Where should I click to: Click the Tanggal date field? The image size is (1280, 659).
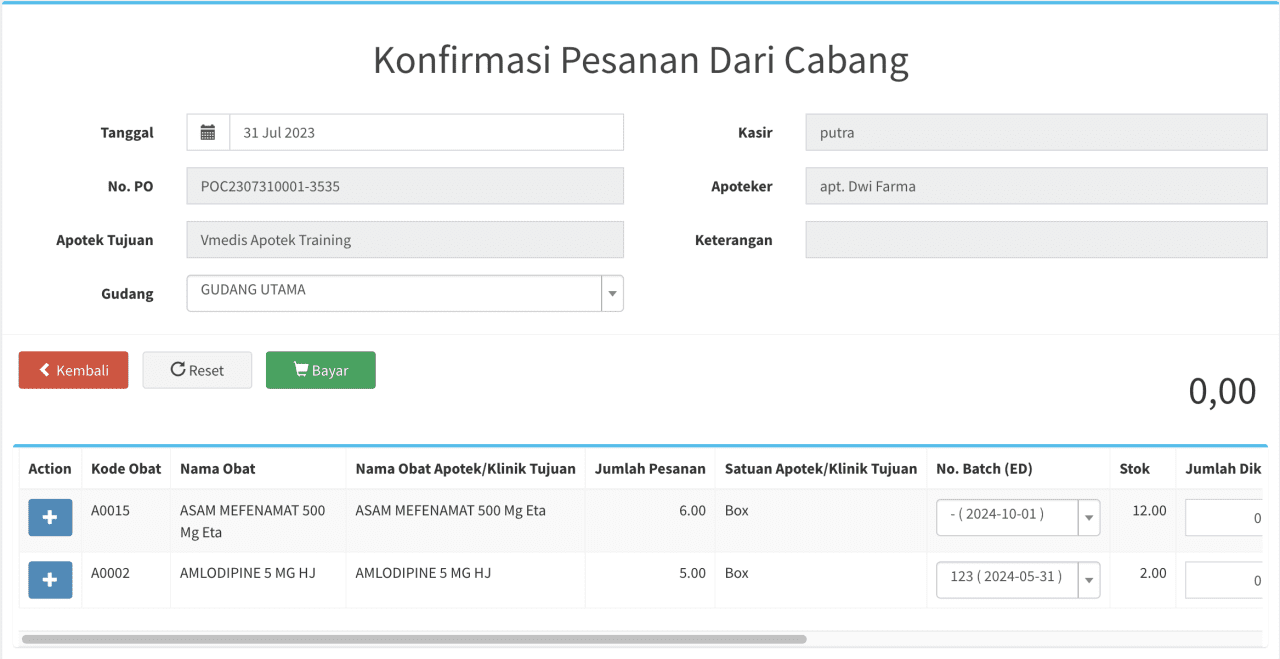[426, 132]
